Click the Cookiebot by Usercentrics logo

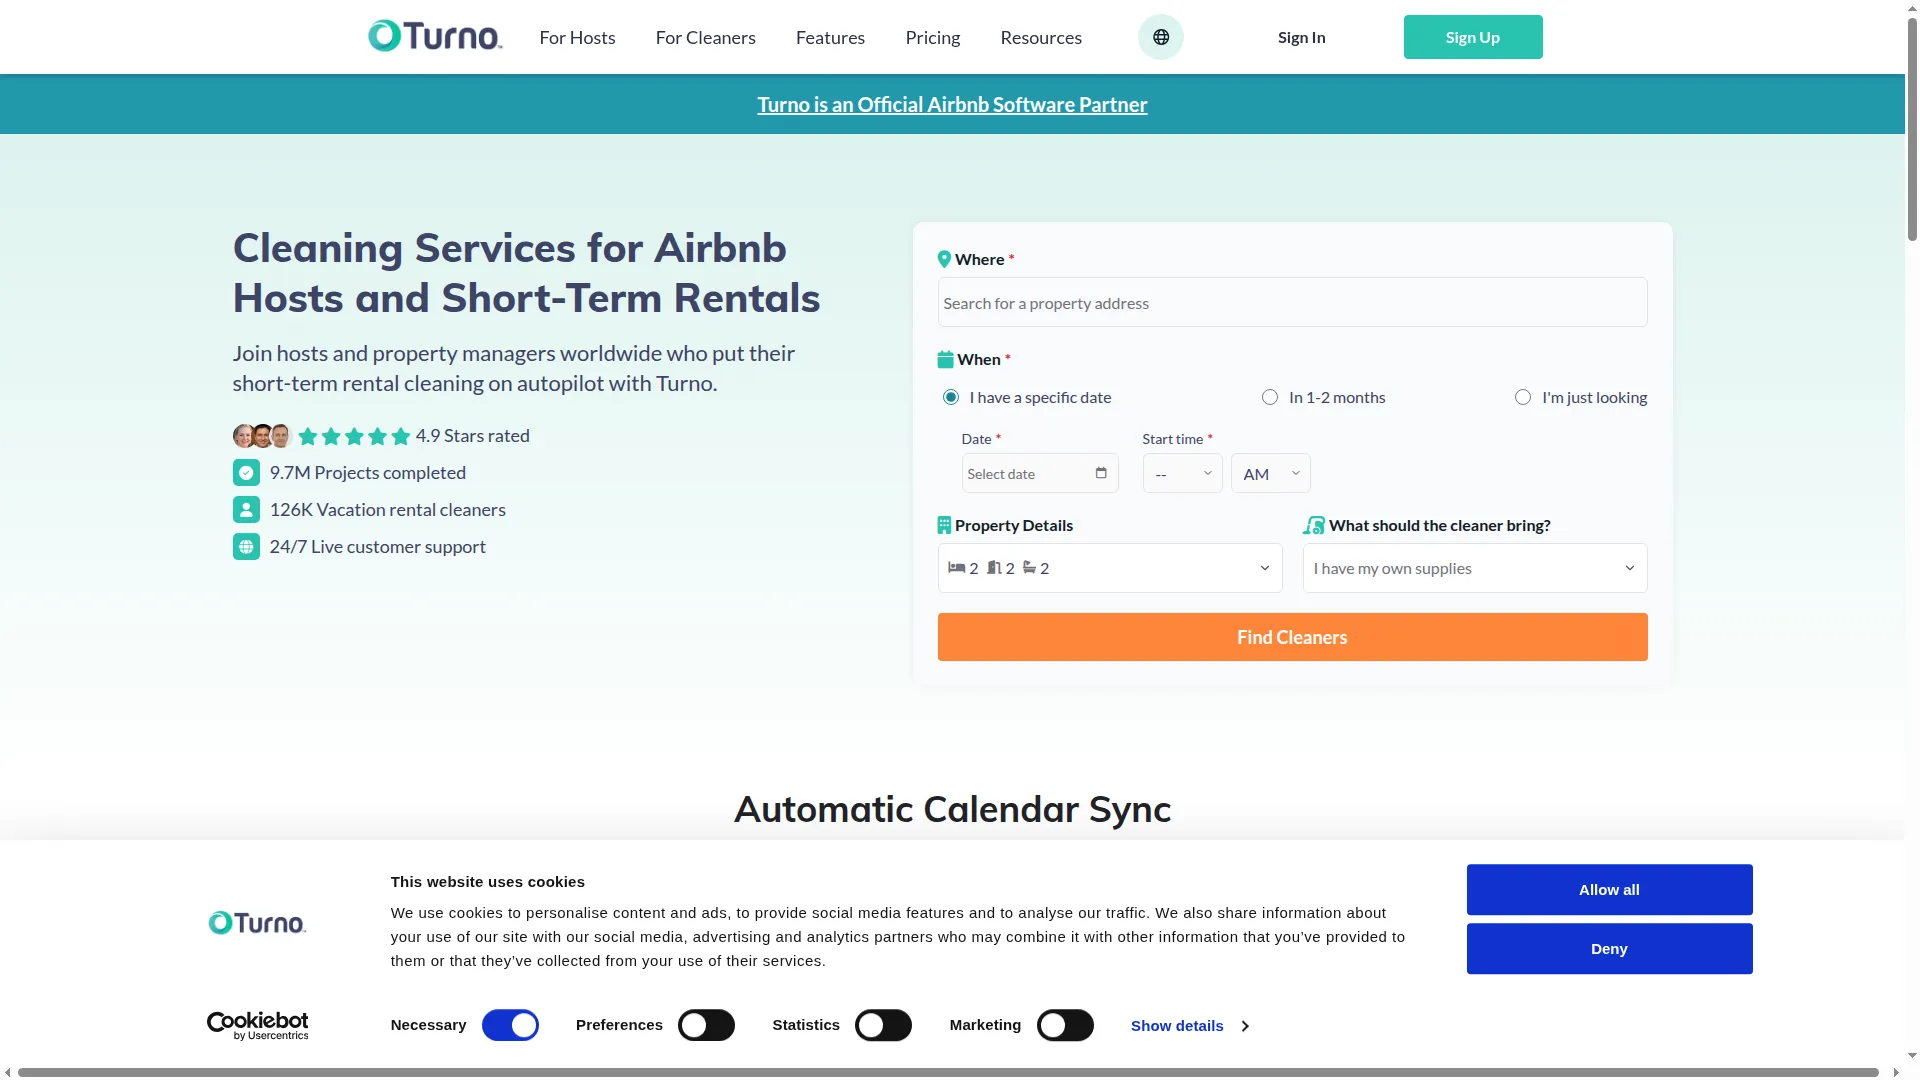click(x=257, y=1026)
